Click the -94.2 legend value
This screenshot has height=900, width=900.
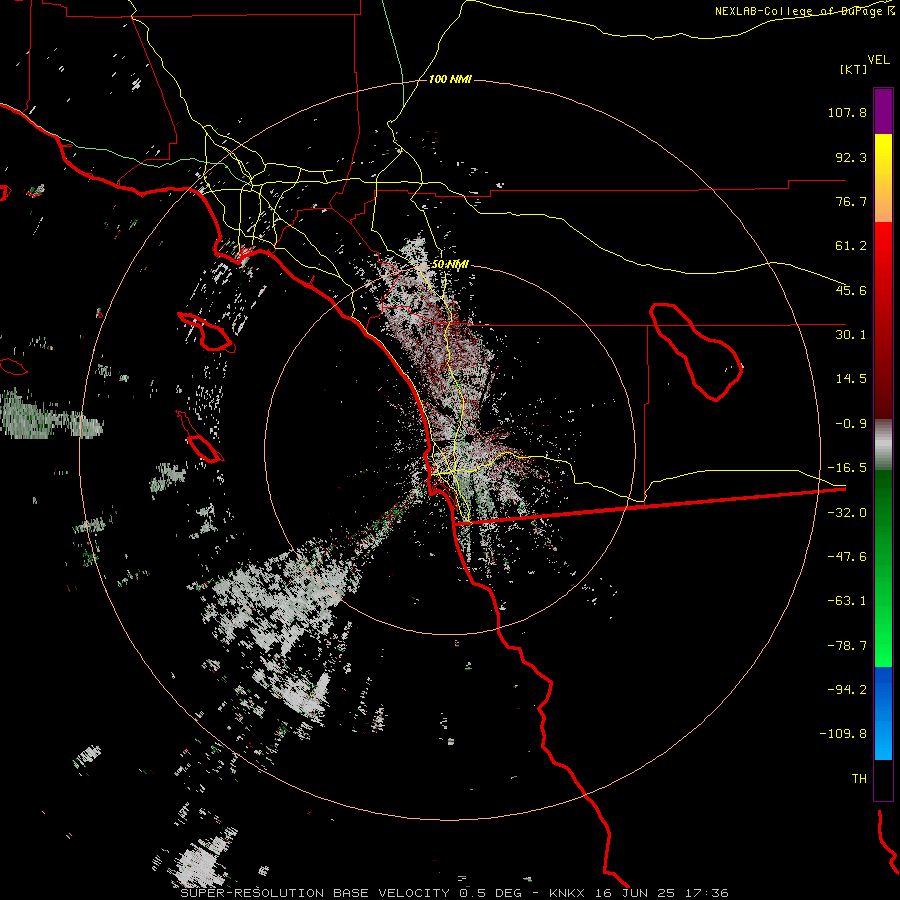pos(847,690)
